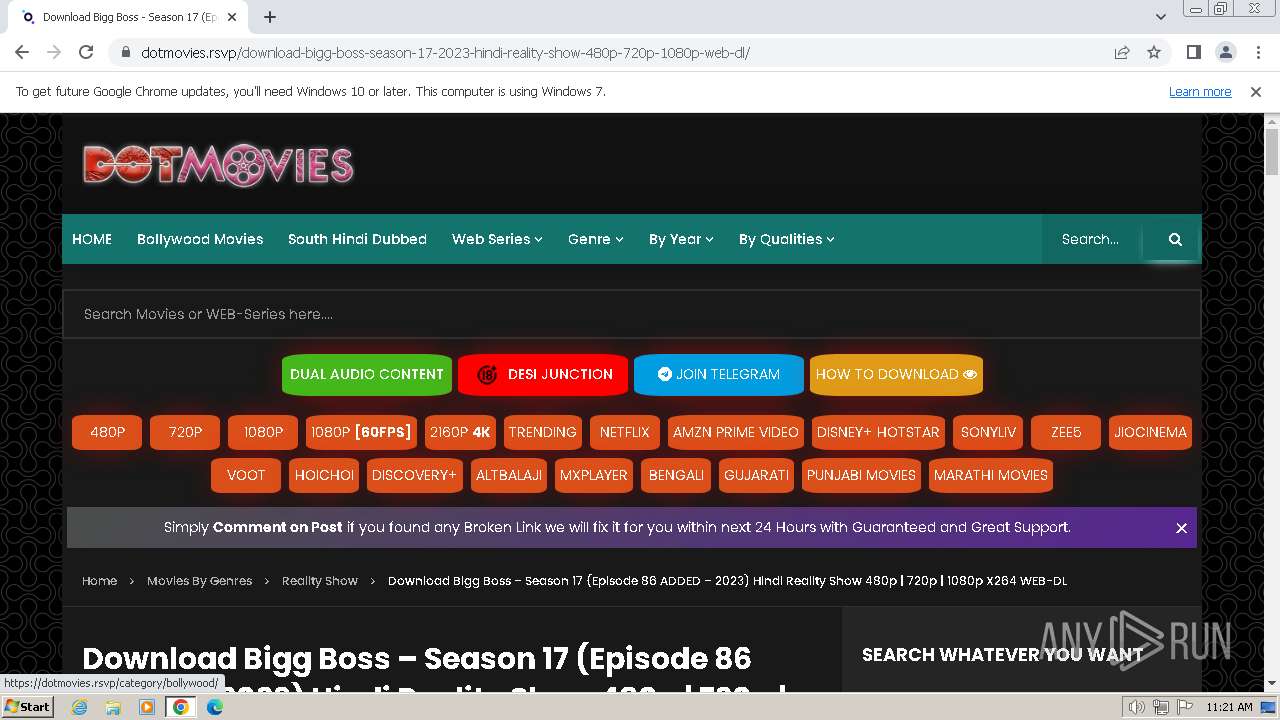This screenshot has width=1280, height=720.
Task: Focus the navbar Search... field
Action: 1091,239
